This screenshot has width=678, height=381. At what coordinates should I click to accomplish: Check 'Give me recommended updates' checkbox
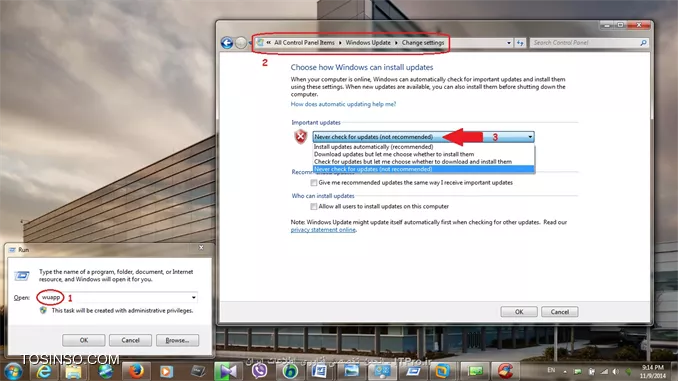click(x=313, y=183)
